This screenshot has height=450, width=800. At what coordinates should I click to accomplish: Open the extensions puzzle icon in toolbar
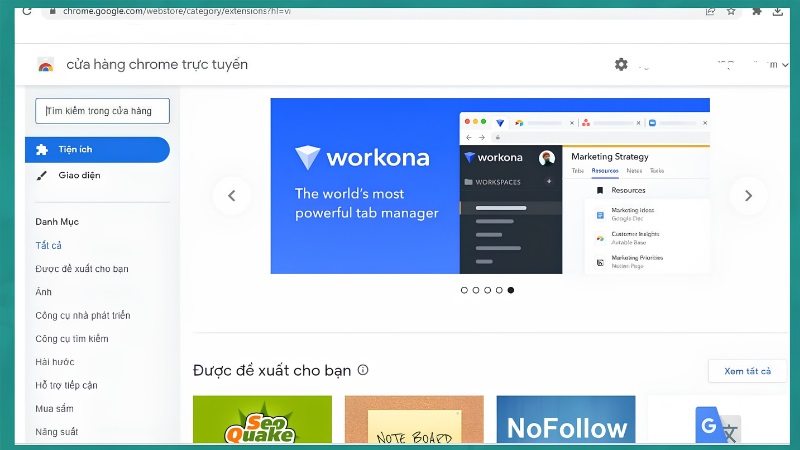pyautogui.click(x=757, y=11)
